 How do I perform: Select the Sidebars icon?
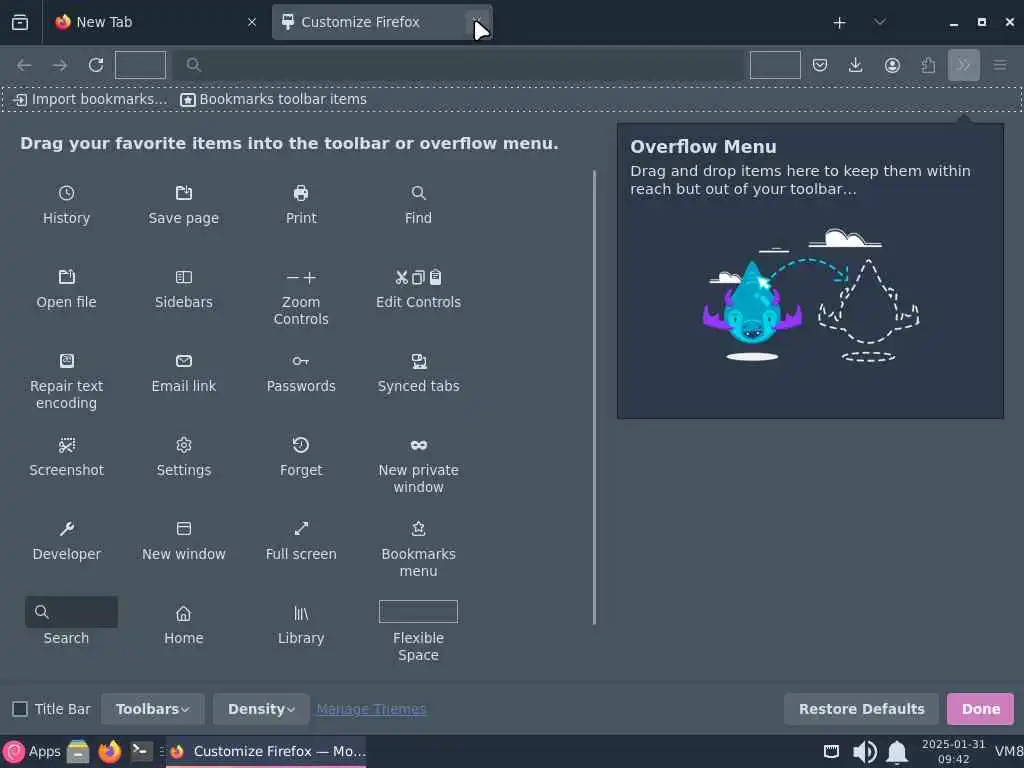click(184, 278)
